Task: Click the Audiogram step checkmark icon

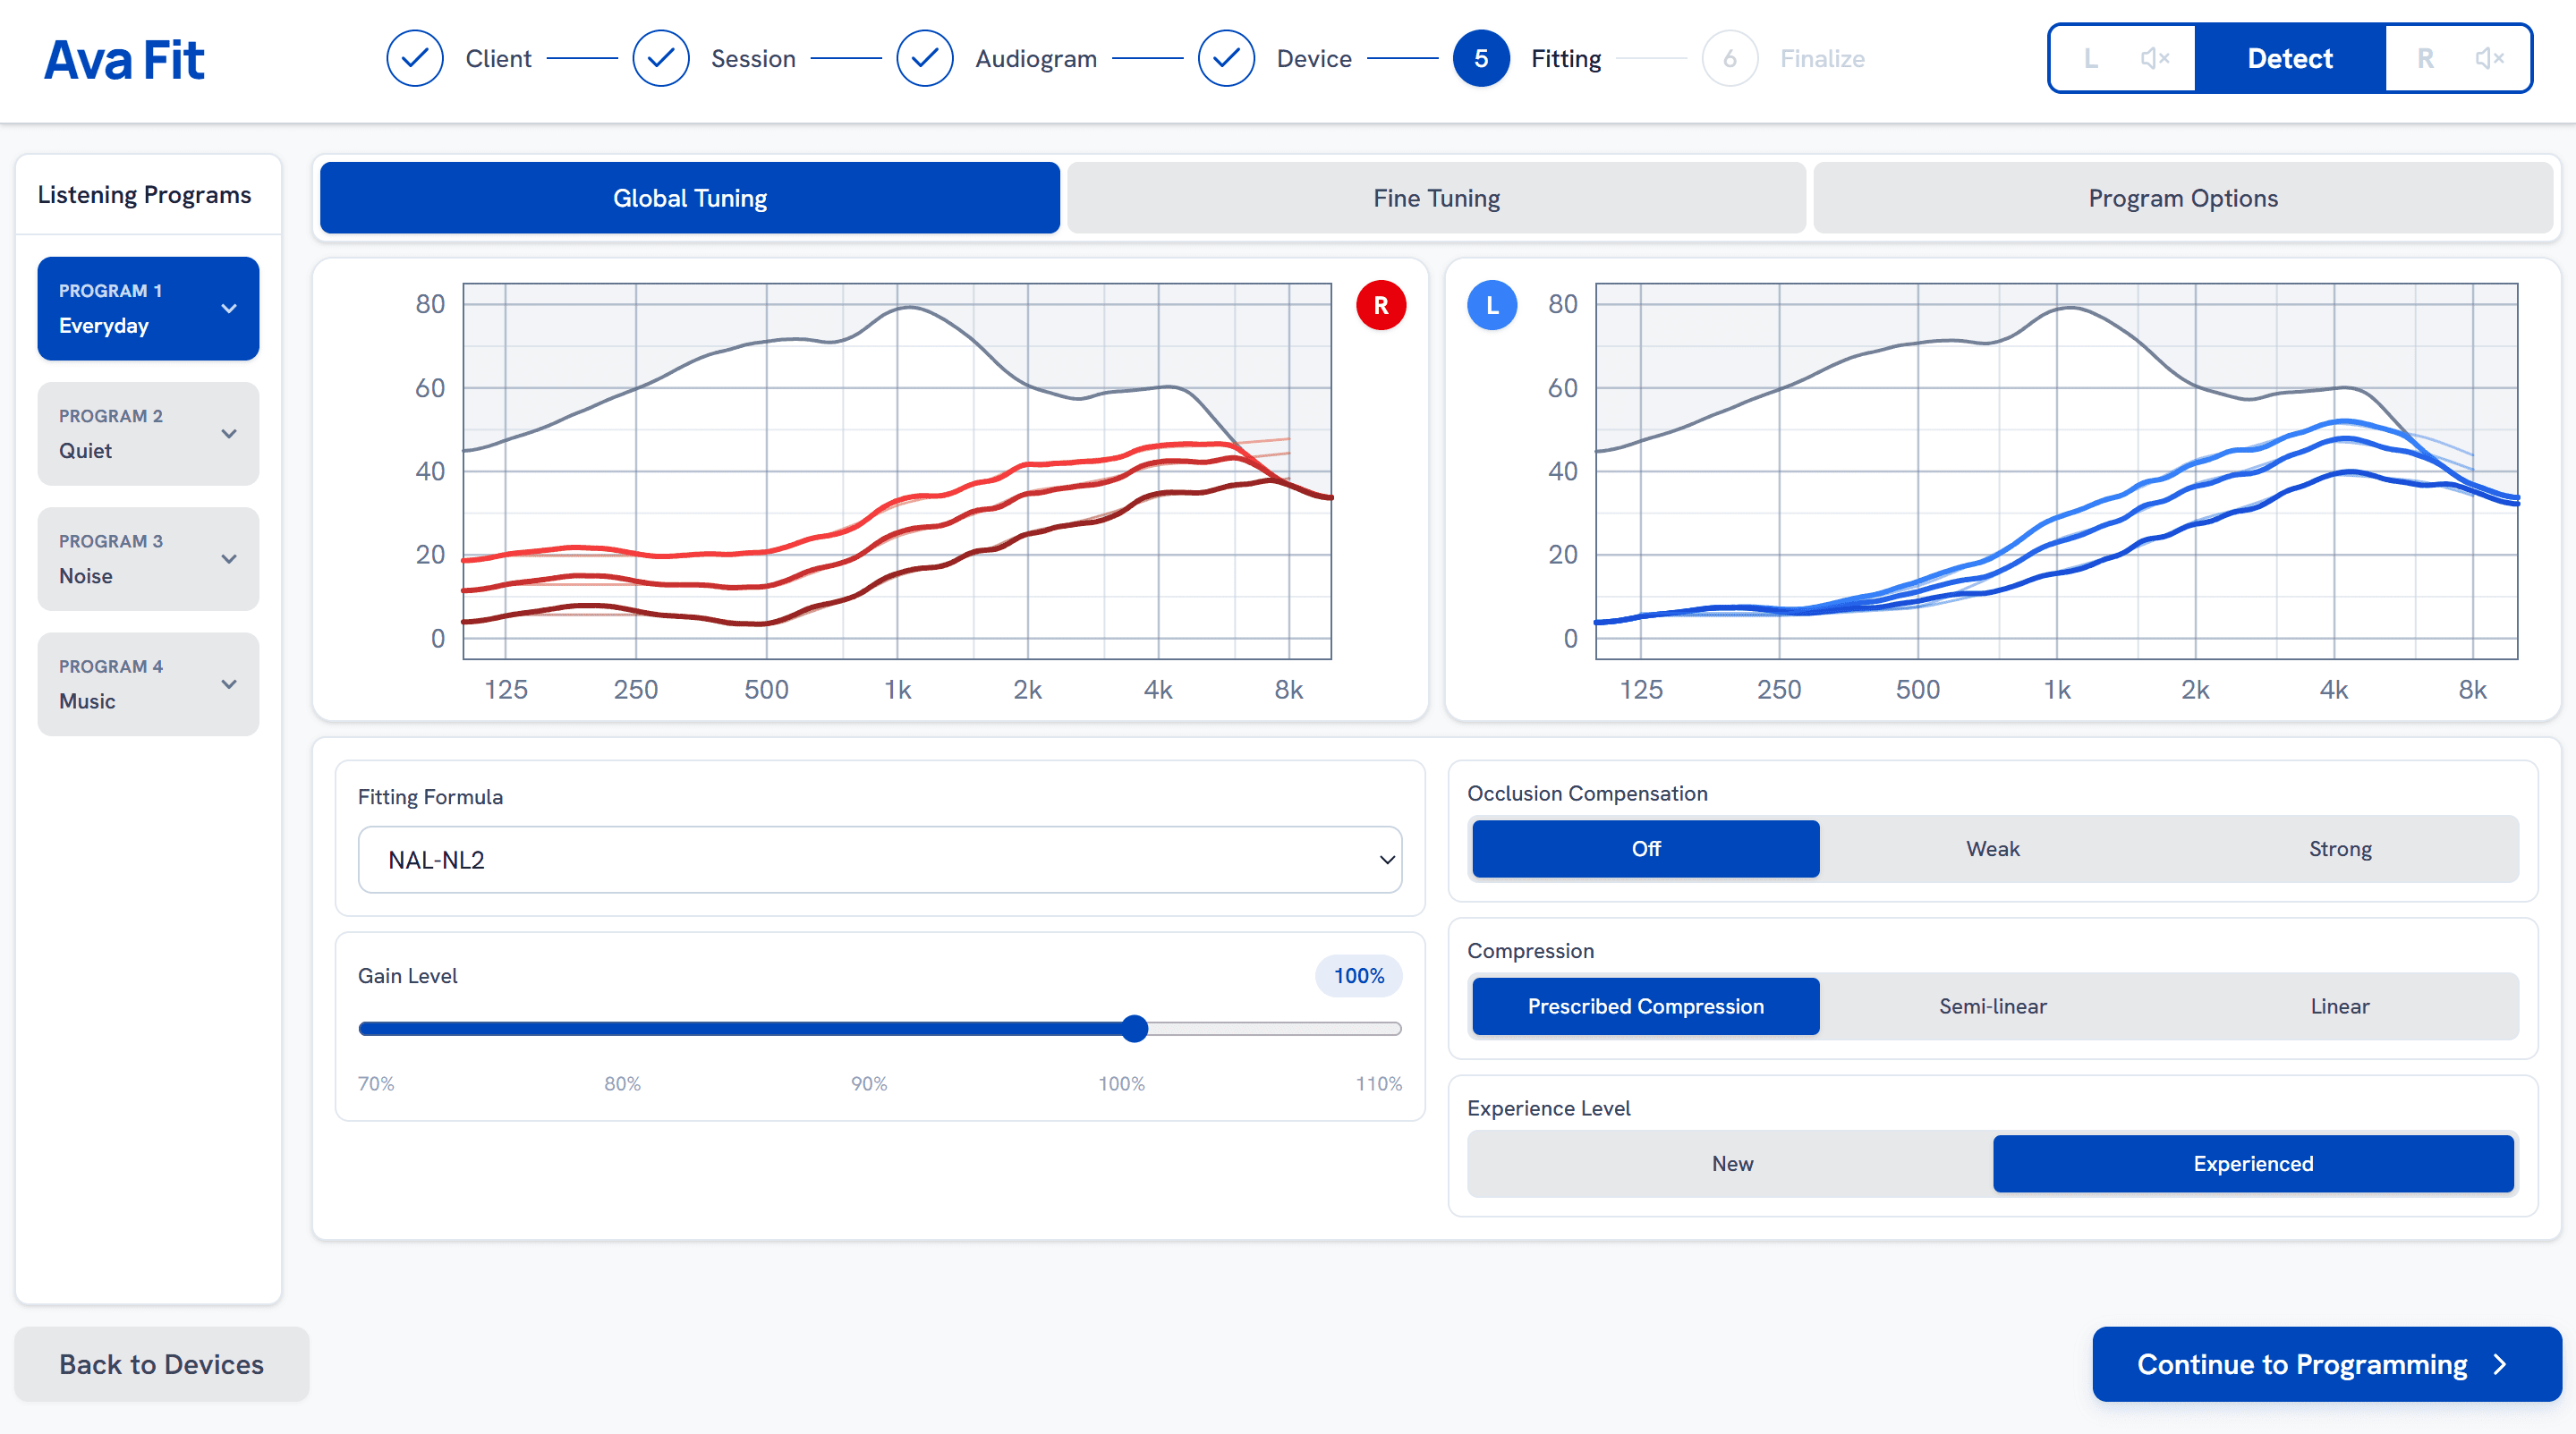Action: click(x=925, y=58)
